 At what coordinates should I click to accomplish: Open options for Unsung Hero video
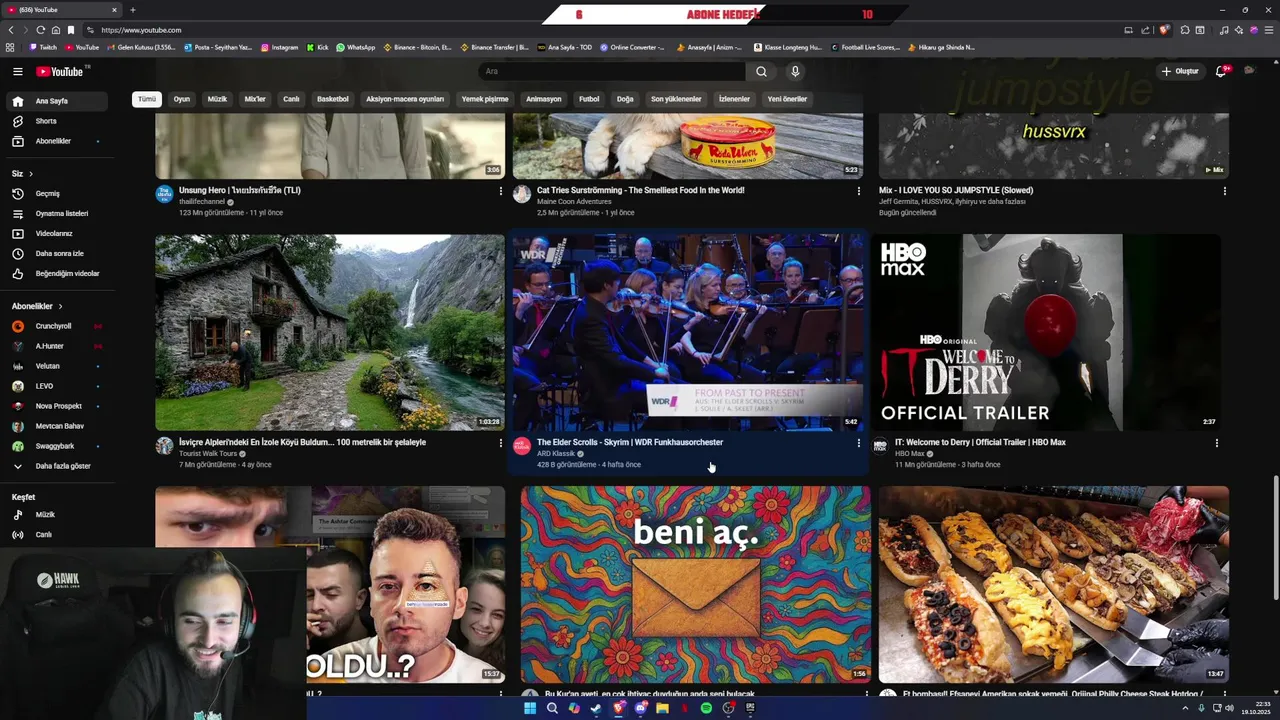(501, 191)
